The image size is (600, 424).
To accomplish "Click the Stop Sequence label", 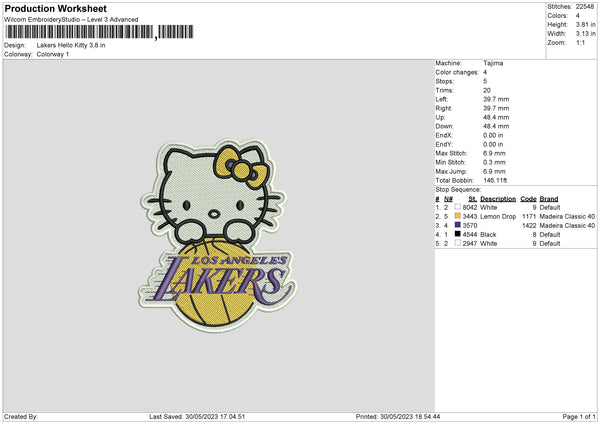I will [458, 189].
